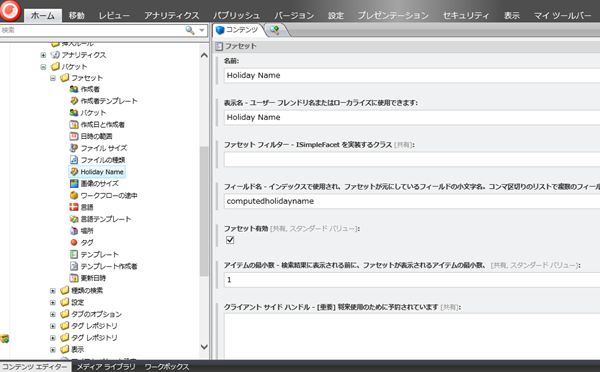Collapse the バケット folder node
The width and height of the screenshot is (600, 372).
43,67
